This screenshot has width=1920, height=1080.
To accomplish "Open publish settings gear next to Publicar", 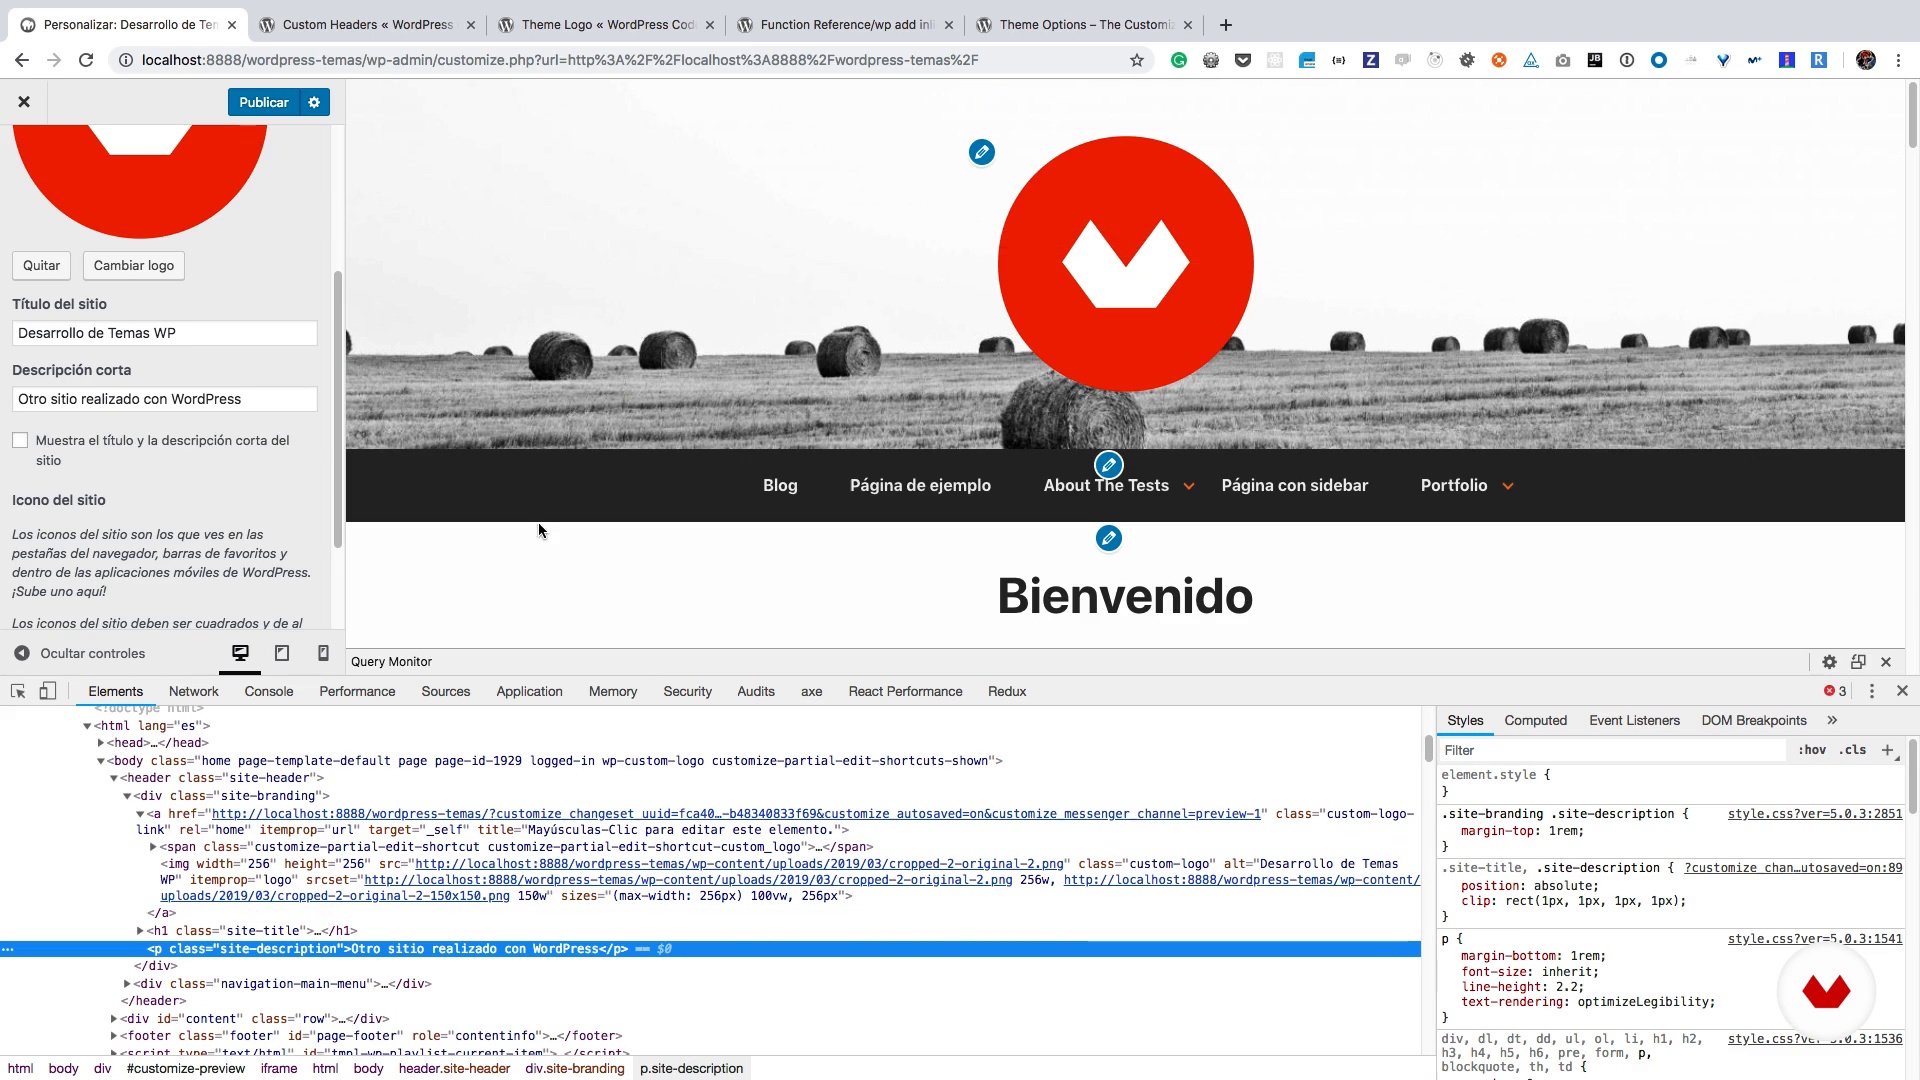I will click(314, 102).
